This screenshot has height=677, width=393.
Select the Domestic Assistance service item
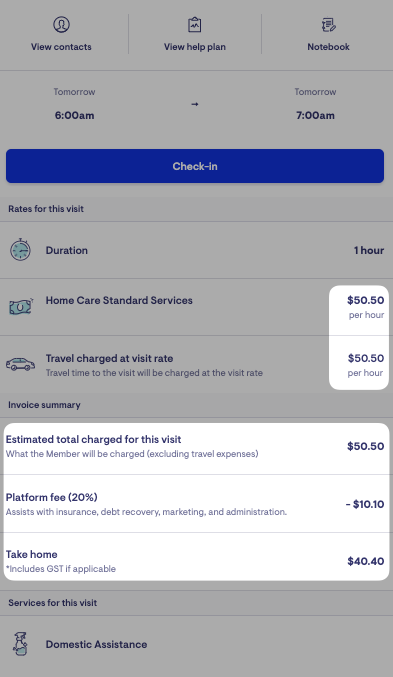pos(196,644)
